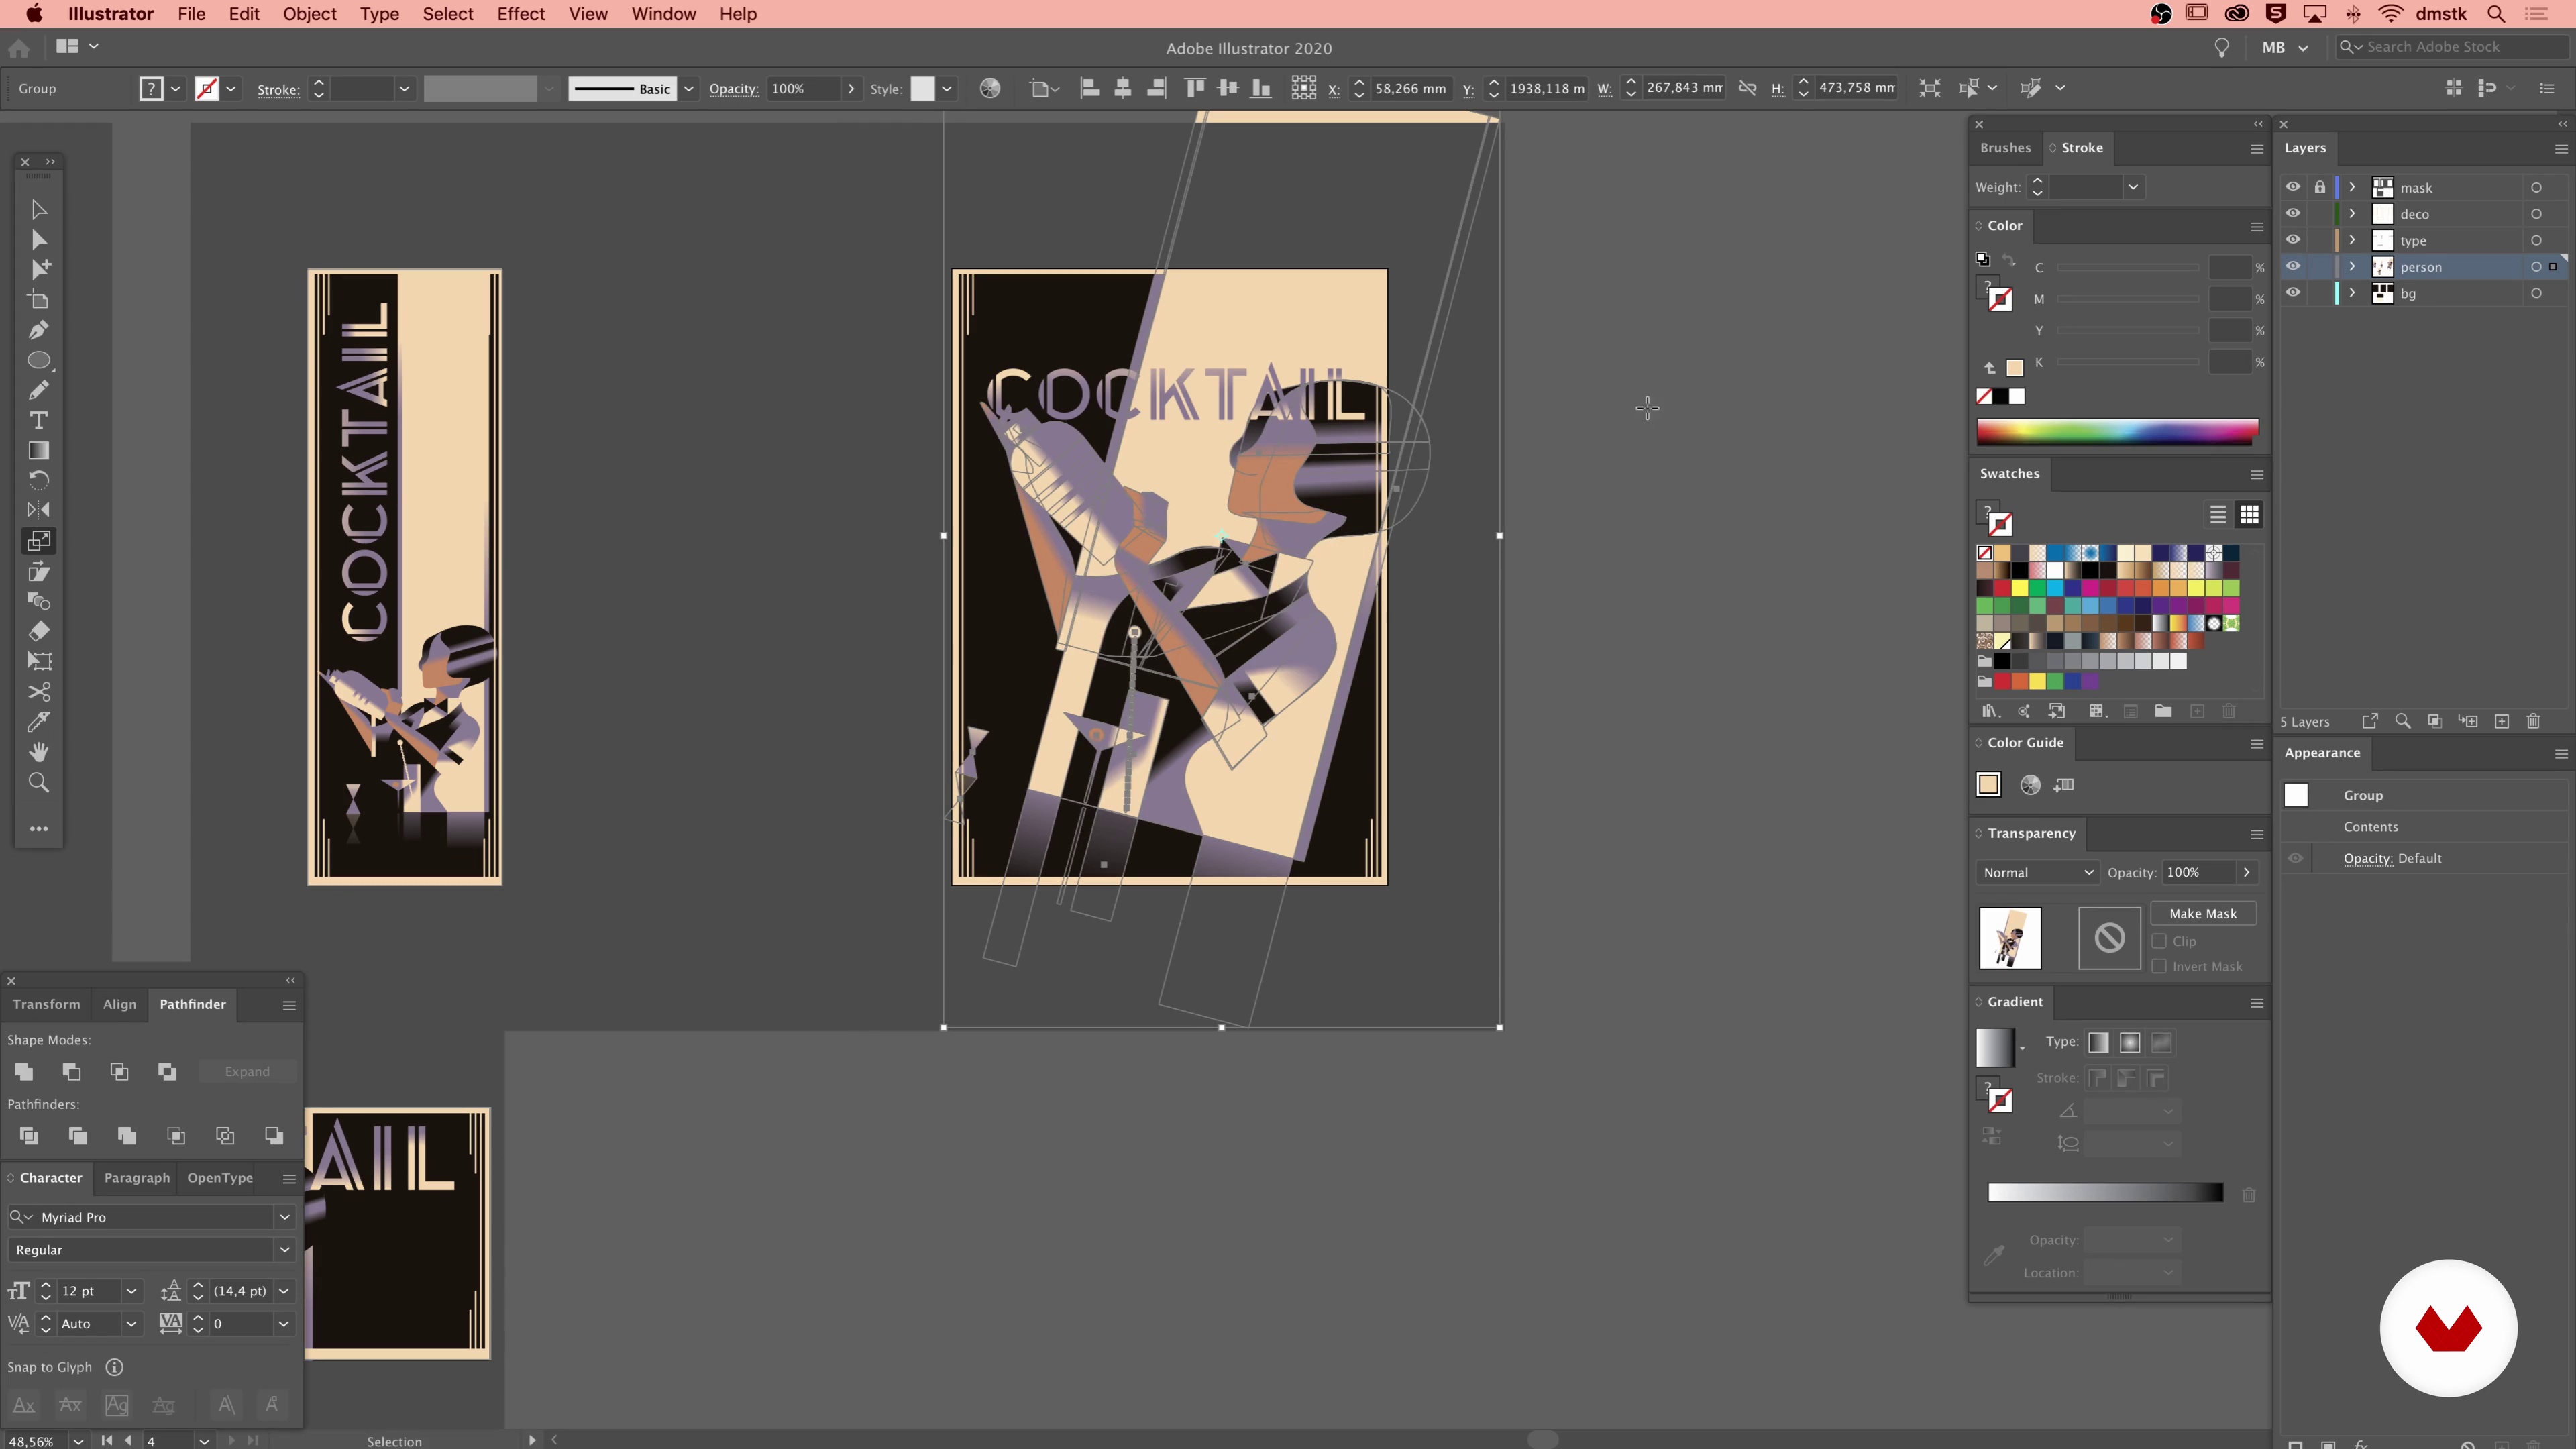This screenshot has height=1449, width=2576.
Task: Hide the person layer
Action: (x=2292, y=266)
